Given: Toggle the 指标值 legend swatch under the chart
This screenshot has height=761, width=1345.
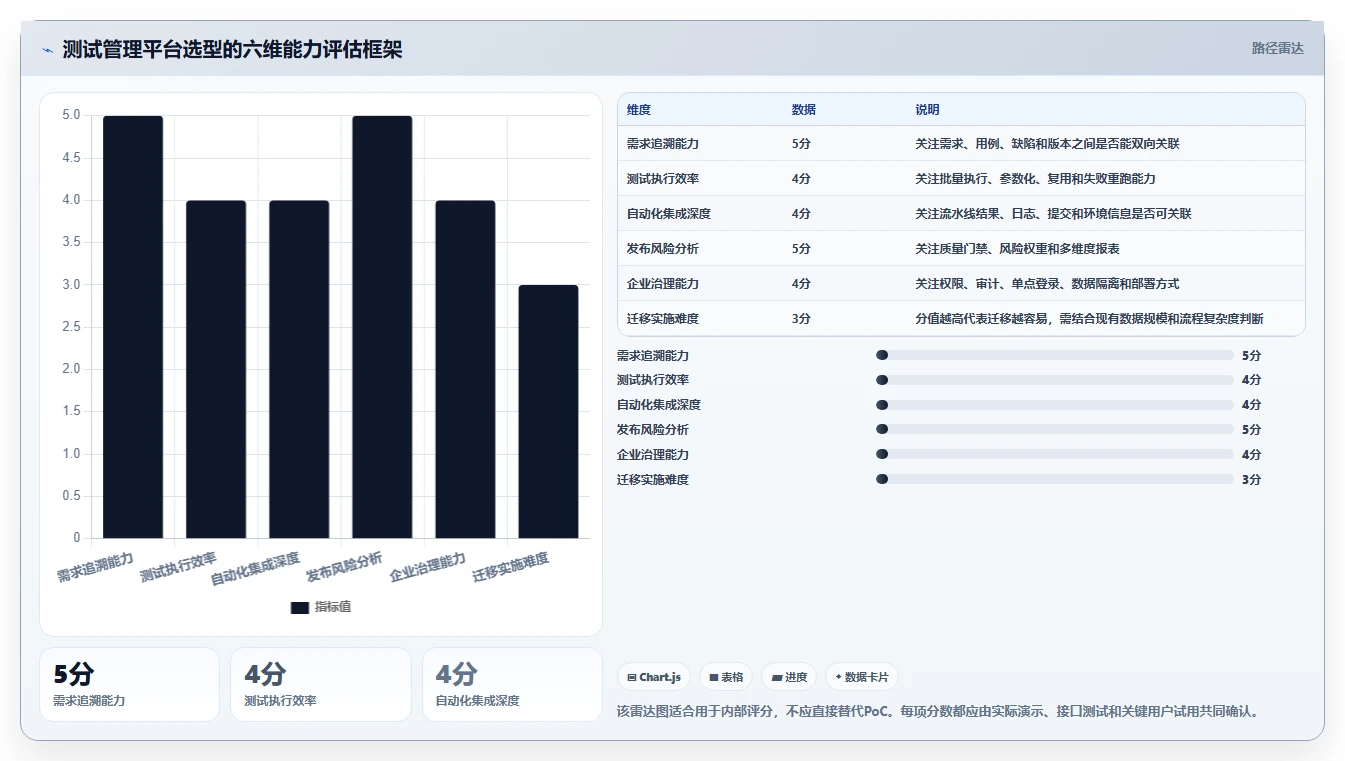Looking at the screenshot, I should pos(300,607).
